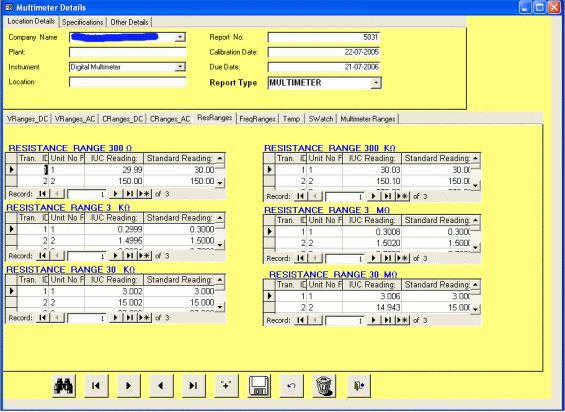
Task: Undo changes with the undo arrow button
Action: tap(292, 386)
